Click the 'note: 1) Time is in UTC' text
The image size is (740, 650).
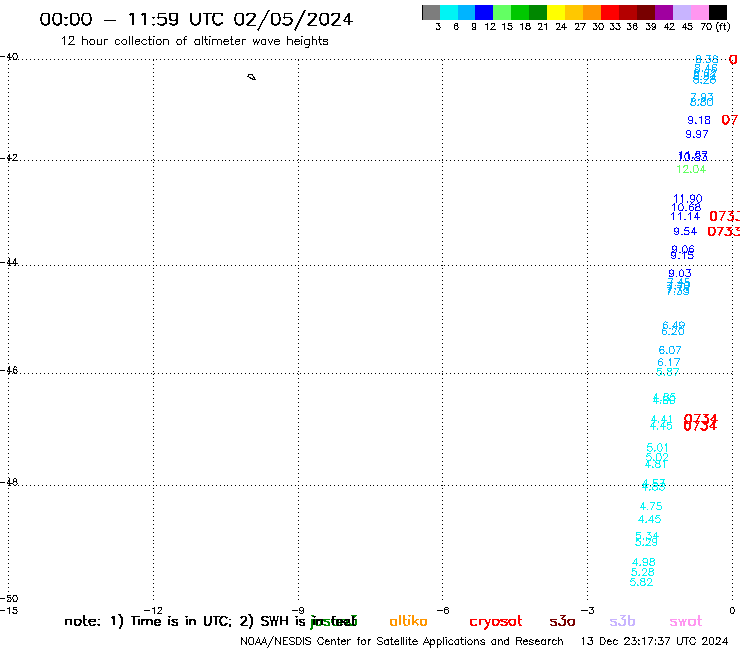pos(148,621)
